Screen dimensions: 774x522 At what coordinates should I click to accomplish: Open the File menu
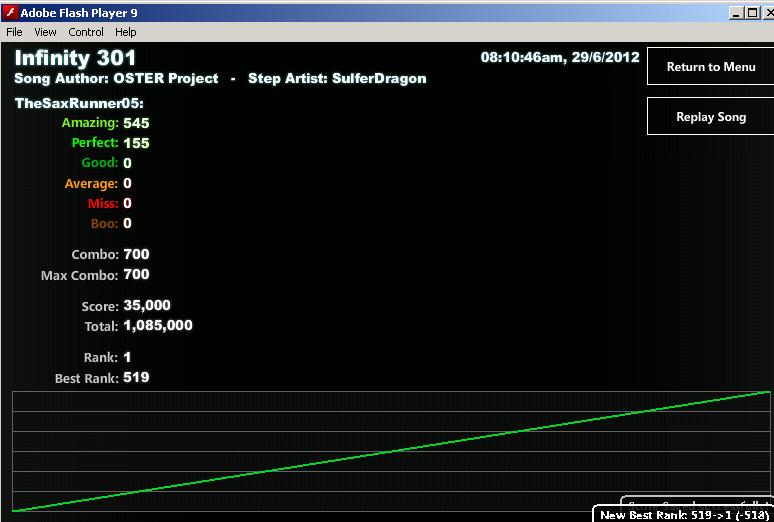pyautogui.click(x=14, y=32)
